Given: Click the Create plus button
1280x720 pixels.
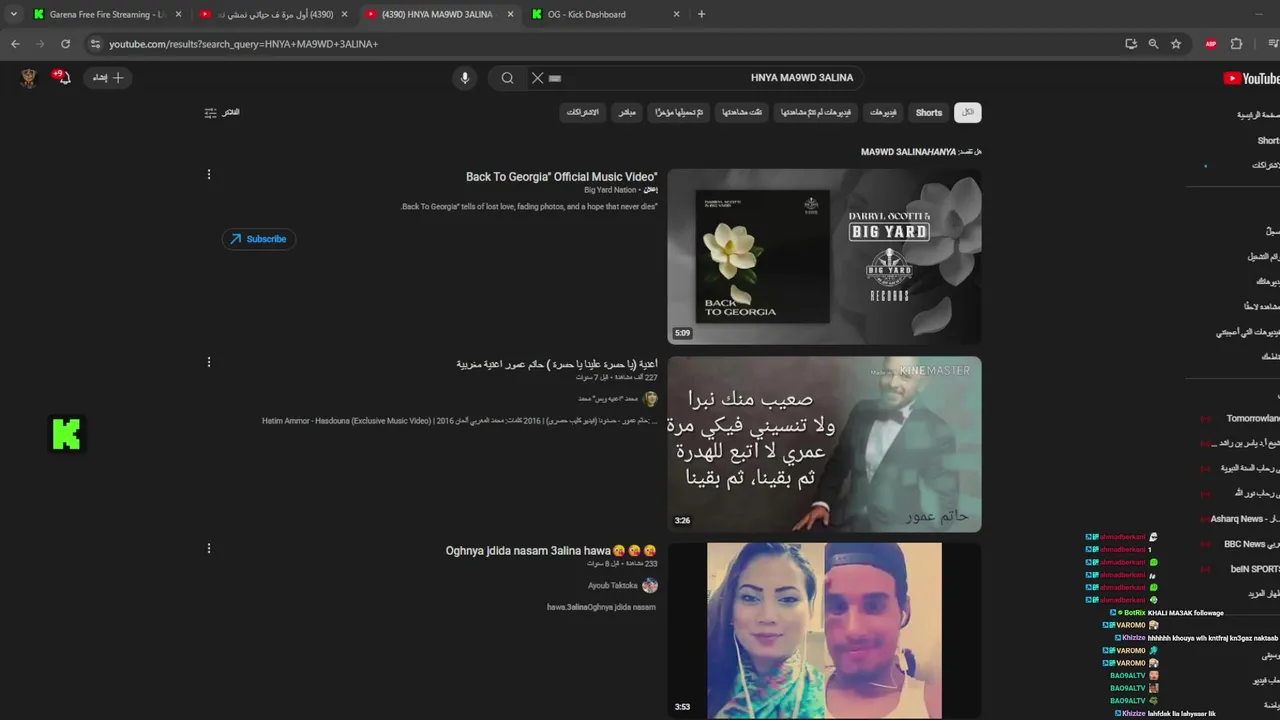Looking at the screenshot, I should click(x=109, y=77).
